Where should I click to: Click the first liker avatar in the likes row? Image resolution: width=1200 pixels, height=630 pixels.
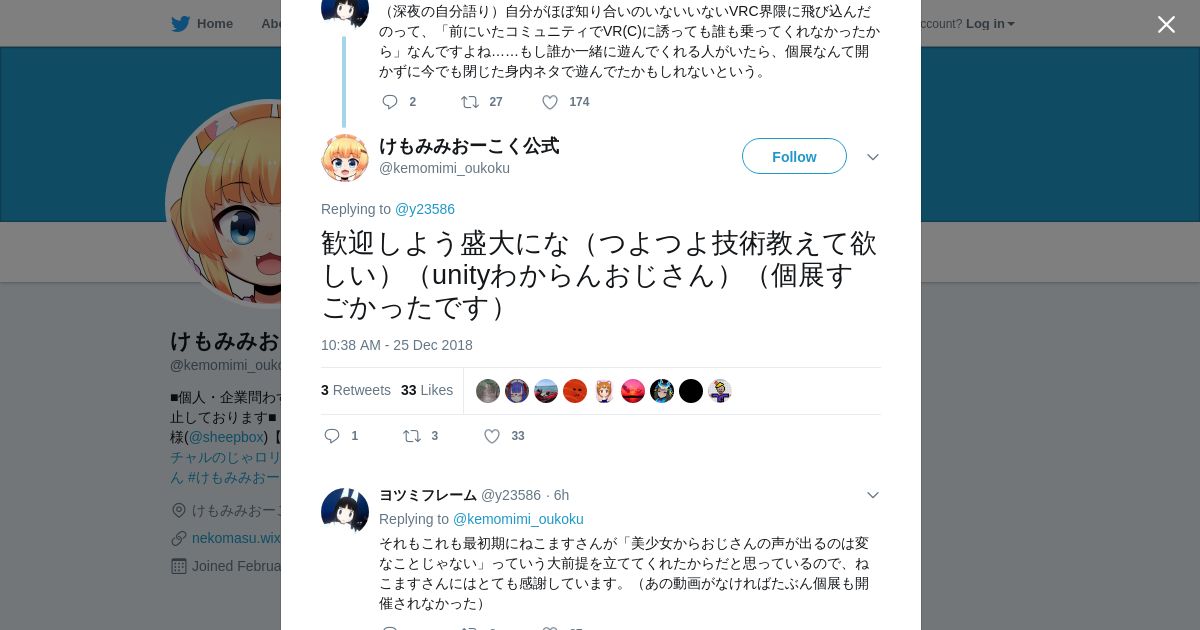pyautogui.click(x=488, y=391)
